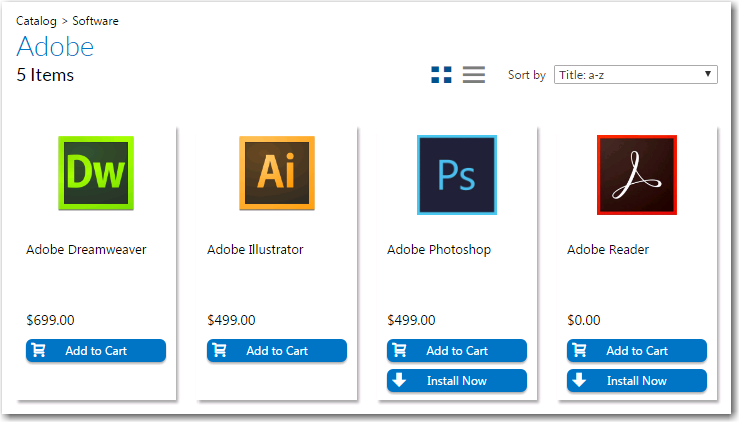The width and height of the screenshot is (739, 422).
Task: Click the Adobe Illustrator product icon
Action: tap(277, 173)
